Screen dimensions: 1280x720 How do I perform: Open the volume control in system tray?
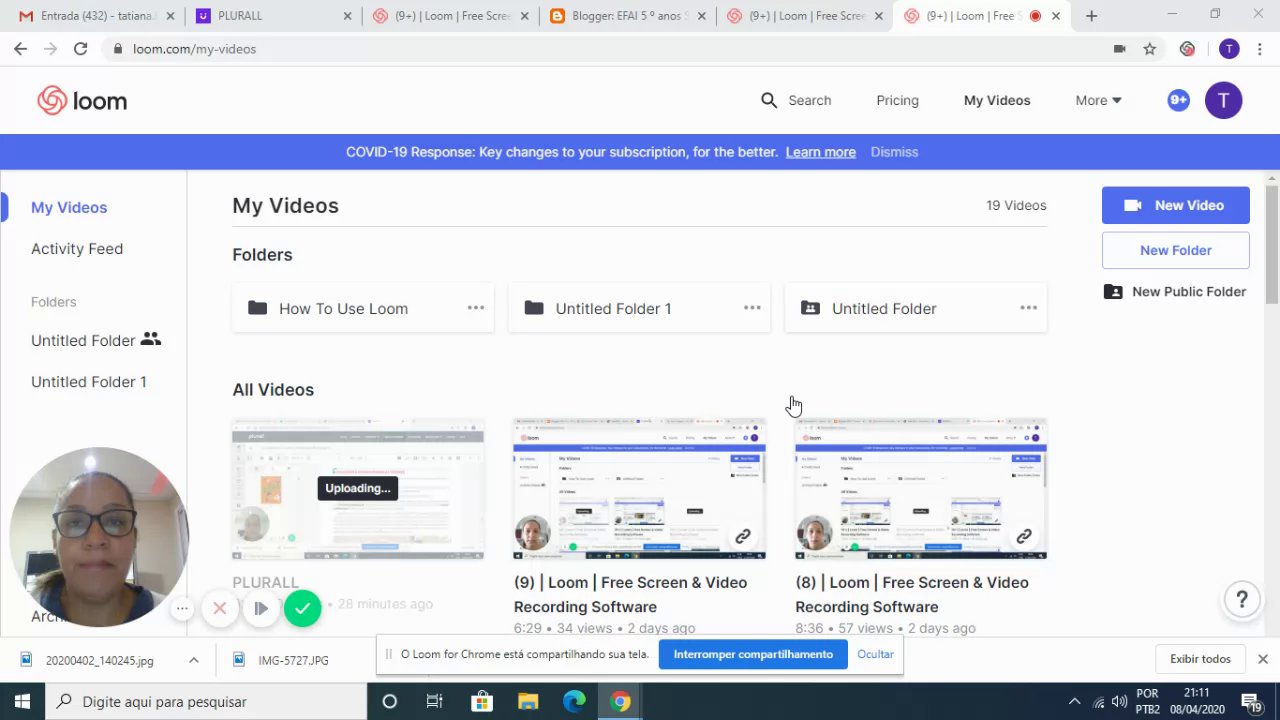(x=1119, y=701)
